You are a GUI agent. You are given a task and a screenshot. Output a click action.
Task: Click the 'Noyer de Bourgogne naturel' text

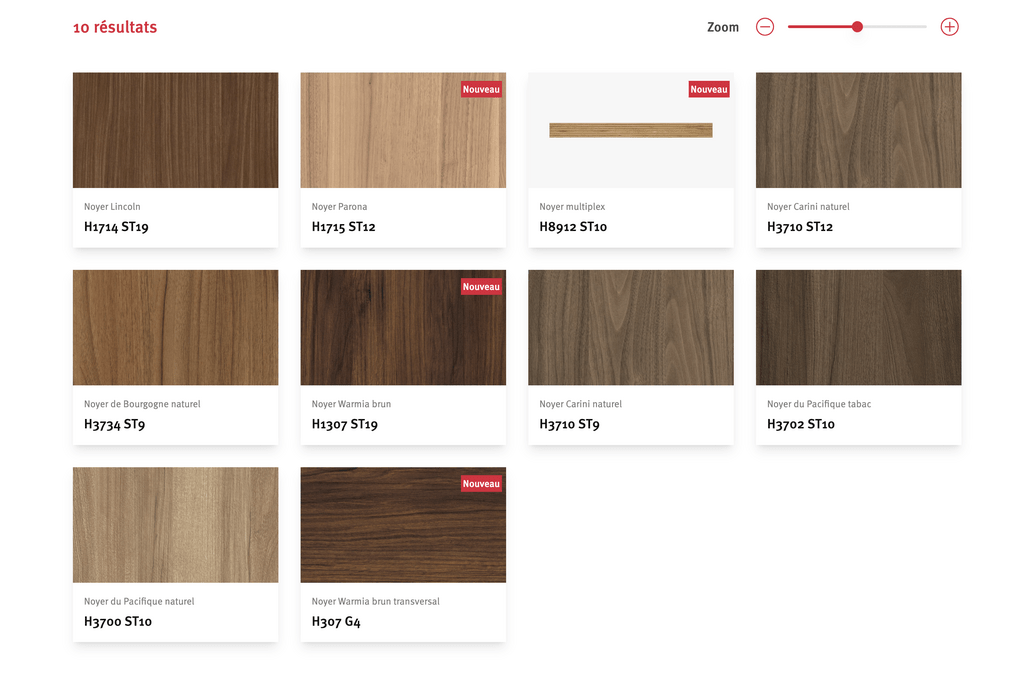pyautogui.click(x=142, y=404)
